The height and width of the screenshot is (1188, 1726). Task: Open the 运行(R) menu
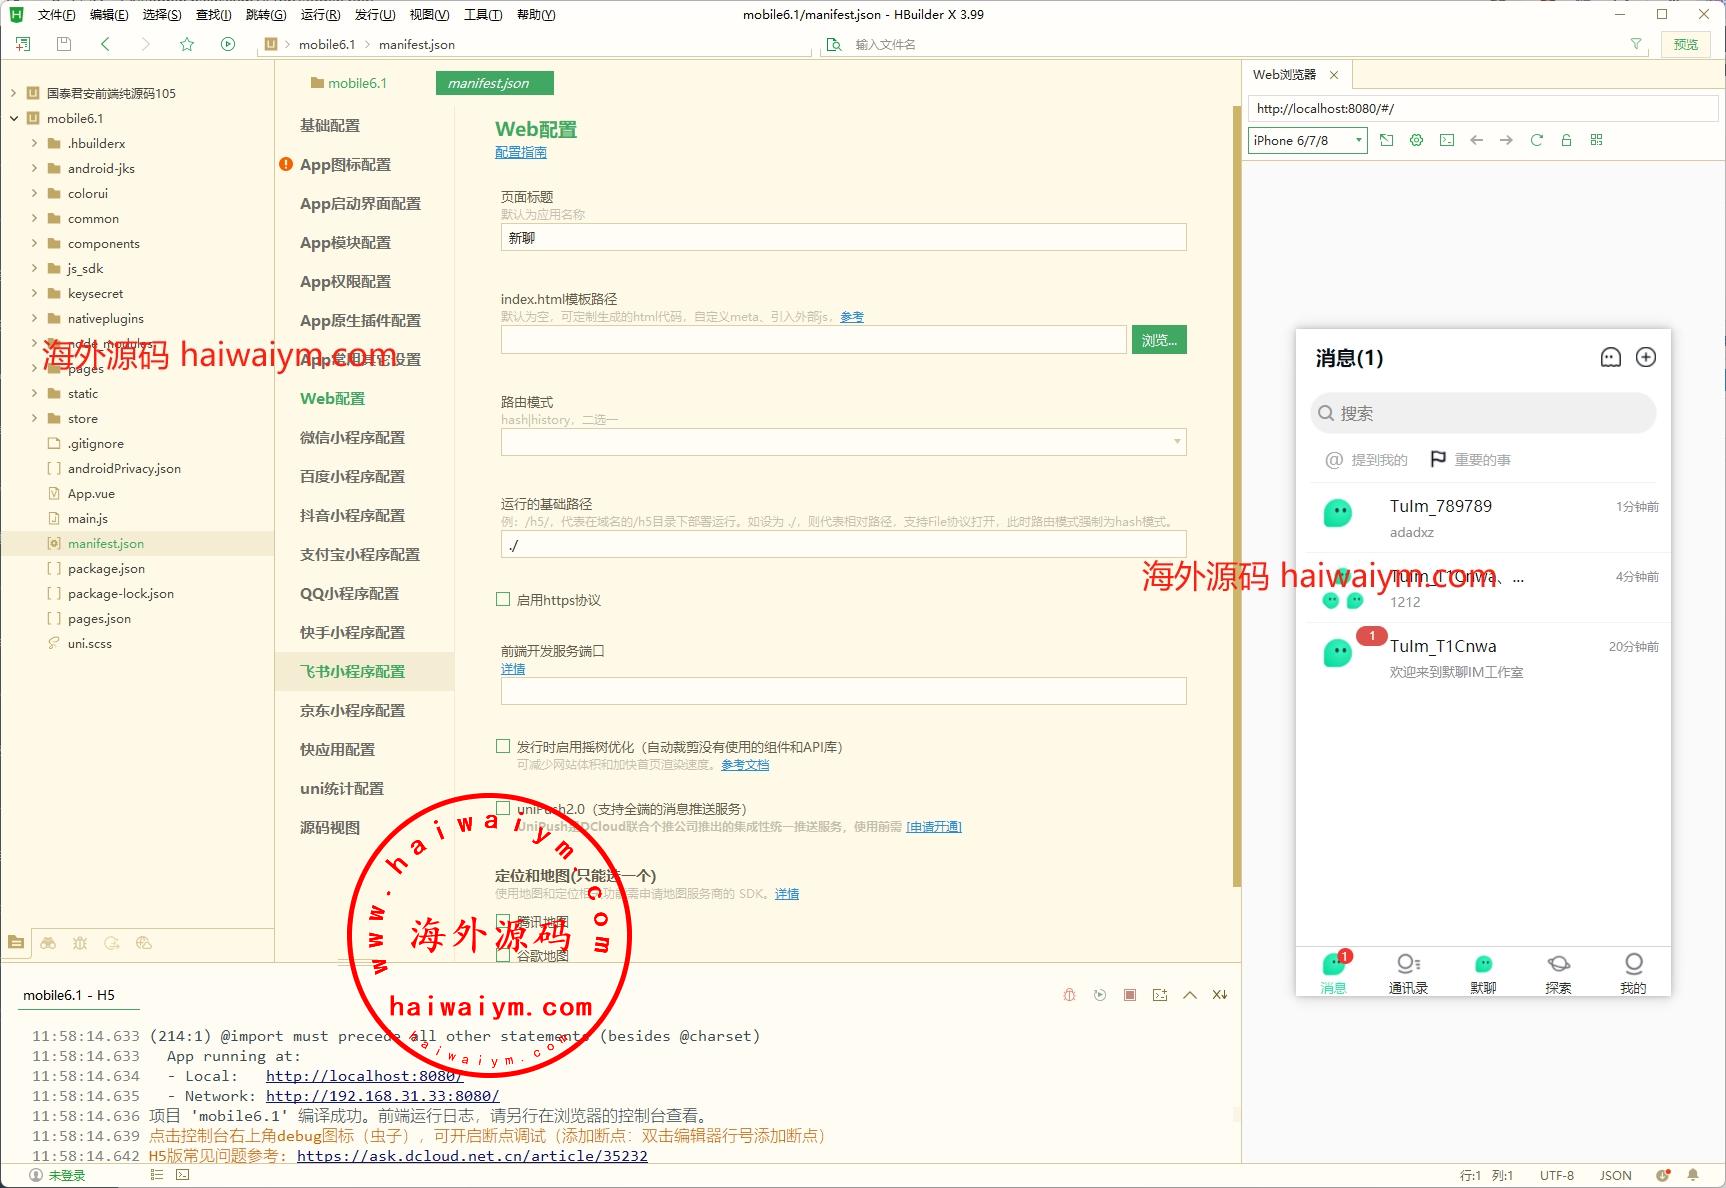[320, 15]
